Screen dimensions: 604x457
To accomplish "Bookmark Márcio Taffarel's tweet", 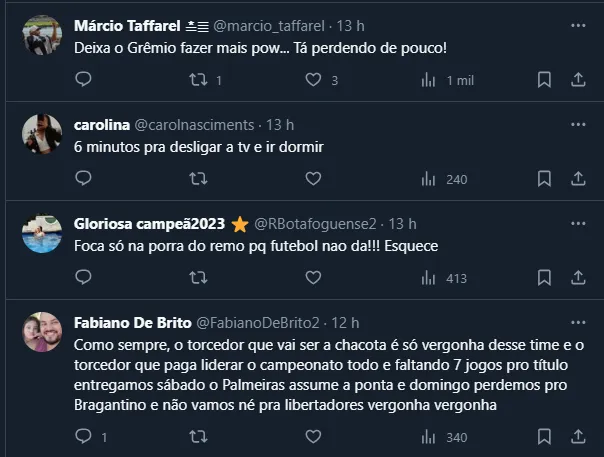I will [544, 80].
